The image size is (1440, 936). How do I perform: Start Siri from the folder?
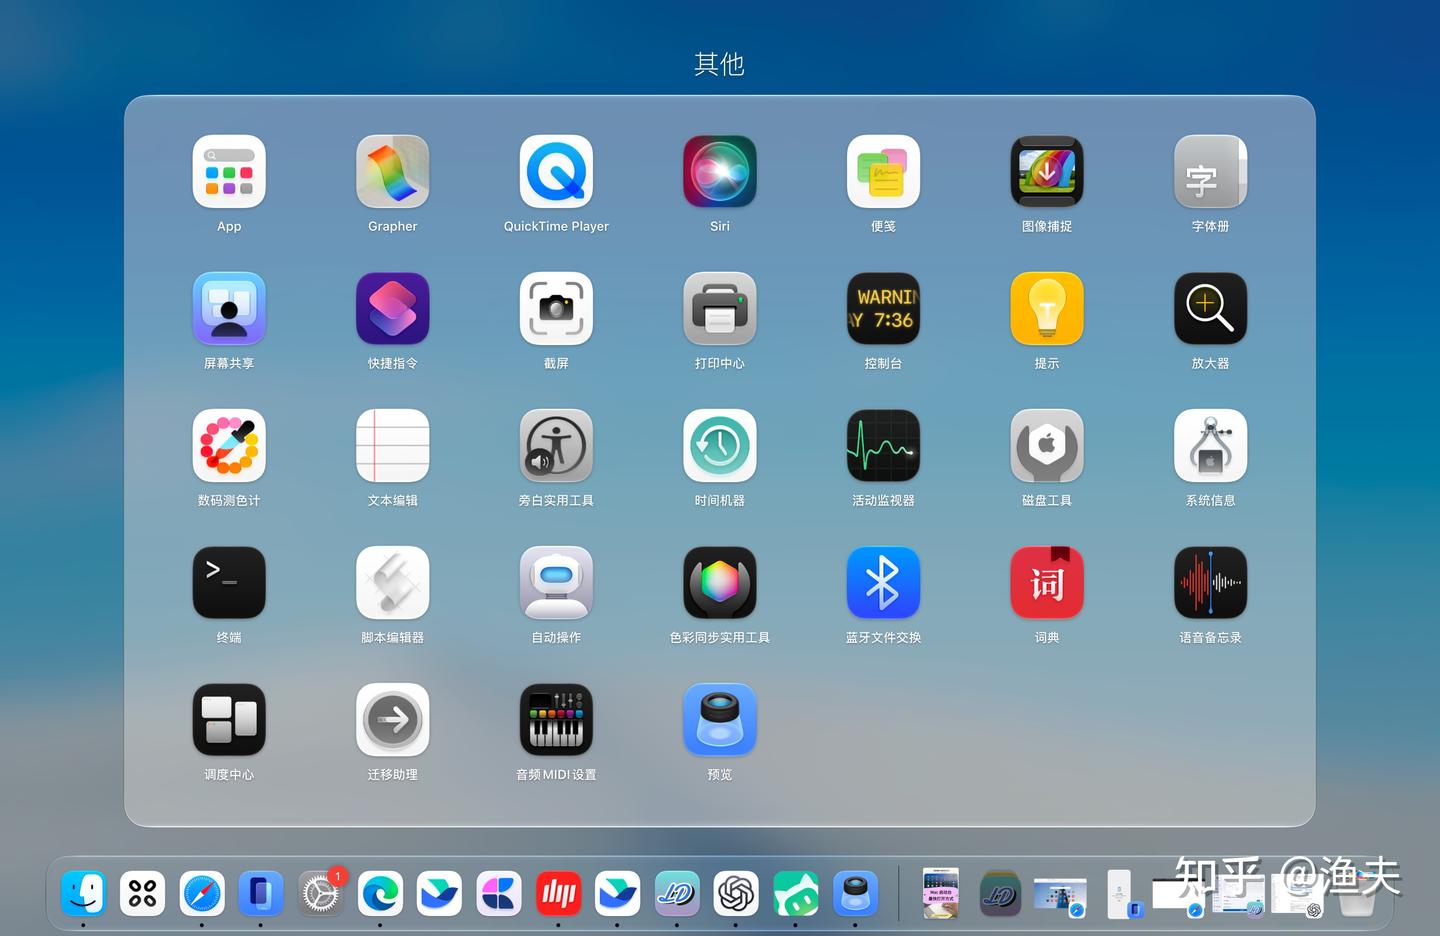click(720, 172)
